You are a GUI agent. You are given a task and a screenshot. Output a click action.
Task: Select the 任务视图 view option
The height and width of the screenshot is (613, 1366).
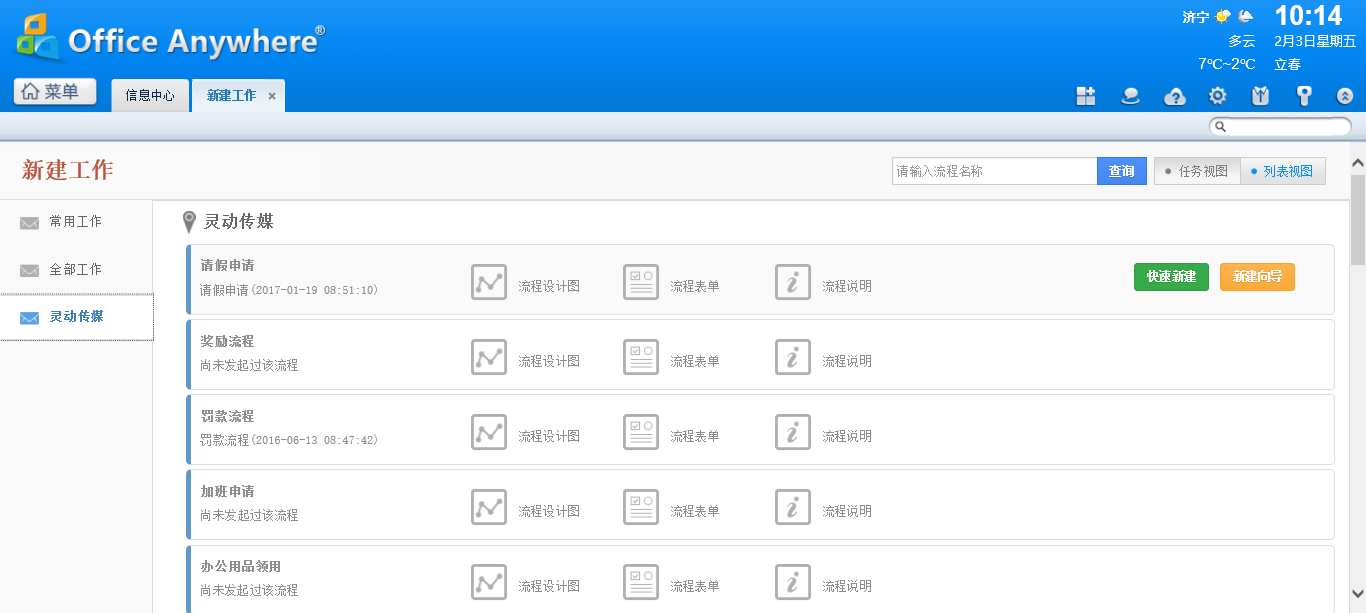coord(1197,171)
